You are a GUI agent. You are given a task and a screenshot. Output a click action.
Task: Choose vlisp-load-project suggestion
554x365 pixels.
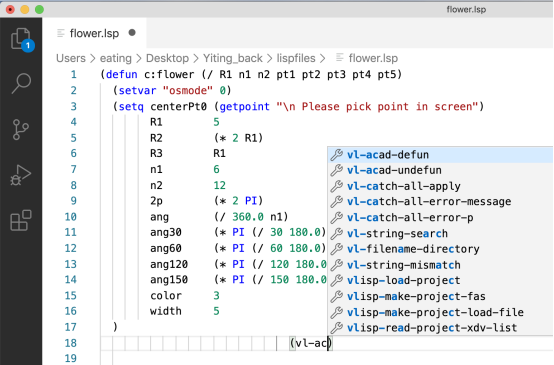tap(440, 281)
